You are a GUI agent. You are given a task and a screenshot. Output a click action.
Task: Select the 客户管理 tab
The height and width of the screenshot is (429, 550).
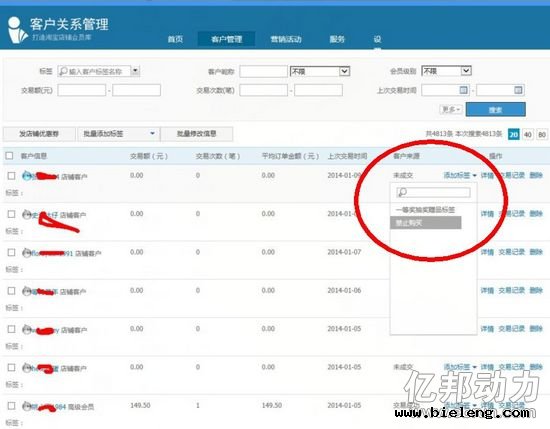226,39
